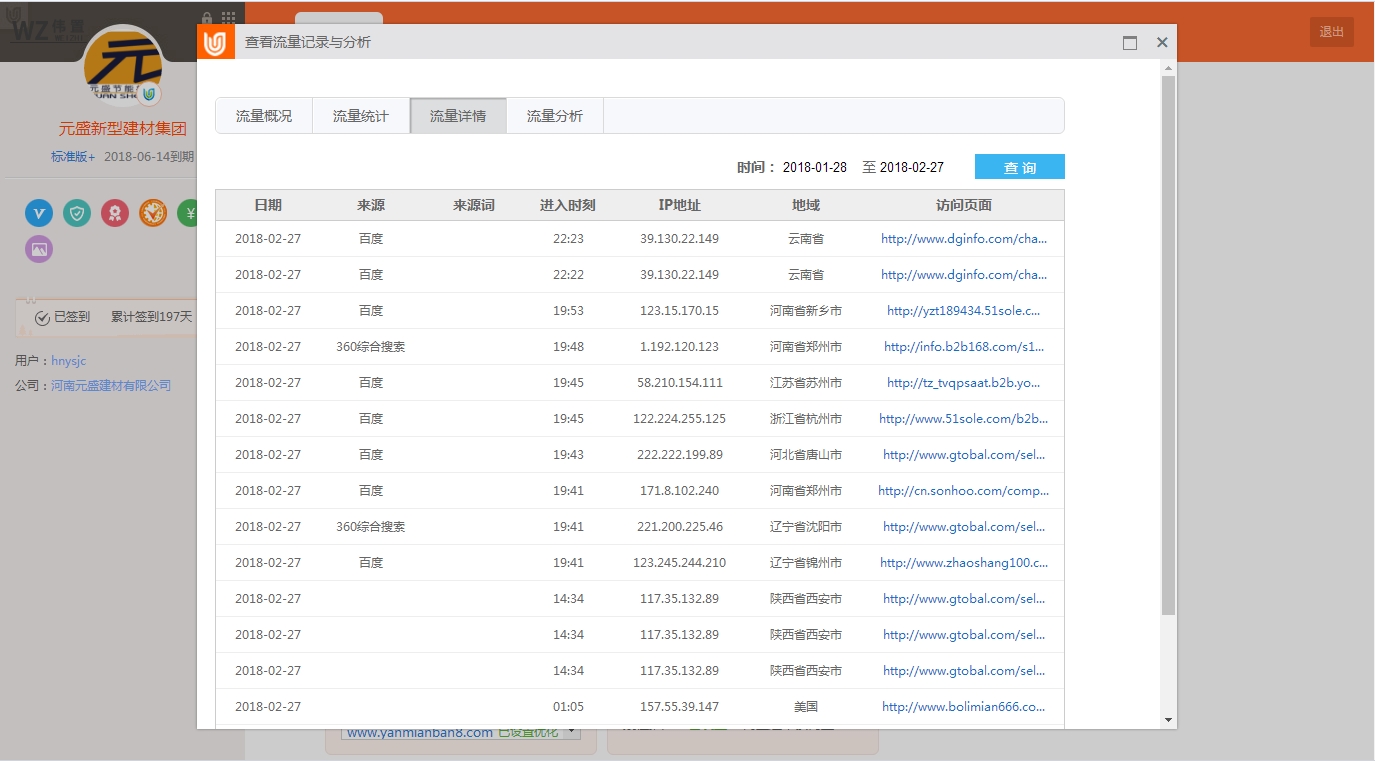Click the start date field 2018-01-28
The image size is (1375, 761).
coord(815,167)
